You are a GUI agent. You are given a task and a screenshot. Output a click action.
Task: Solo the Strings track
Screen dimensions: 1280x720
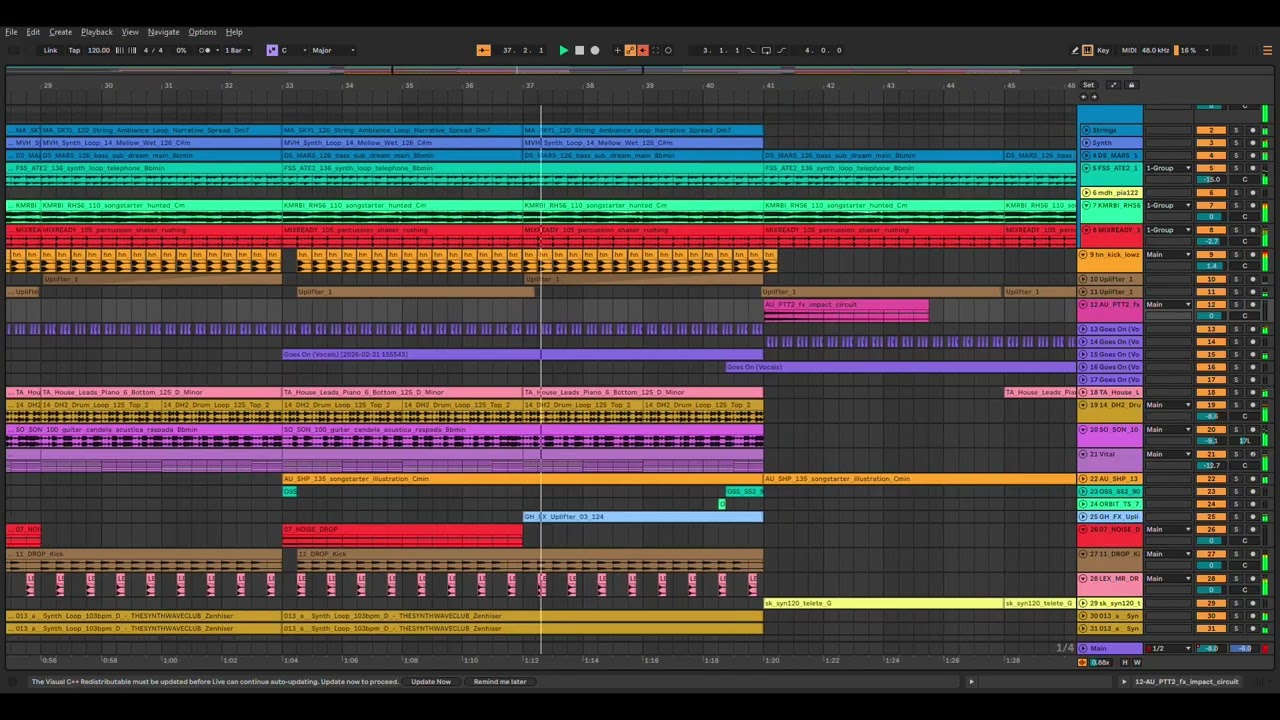1236,130
